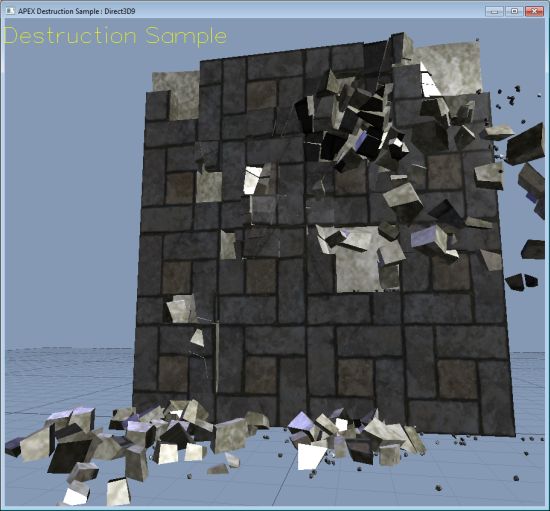Select the bright white fragment on ground center
550x511 pixels.
[x=310, y=456]
